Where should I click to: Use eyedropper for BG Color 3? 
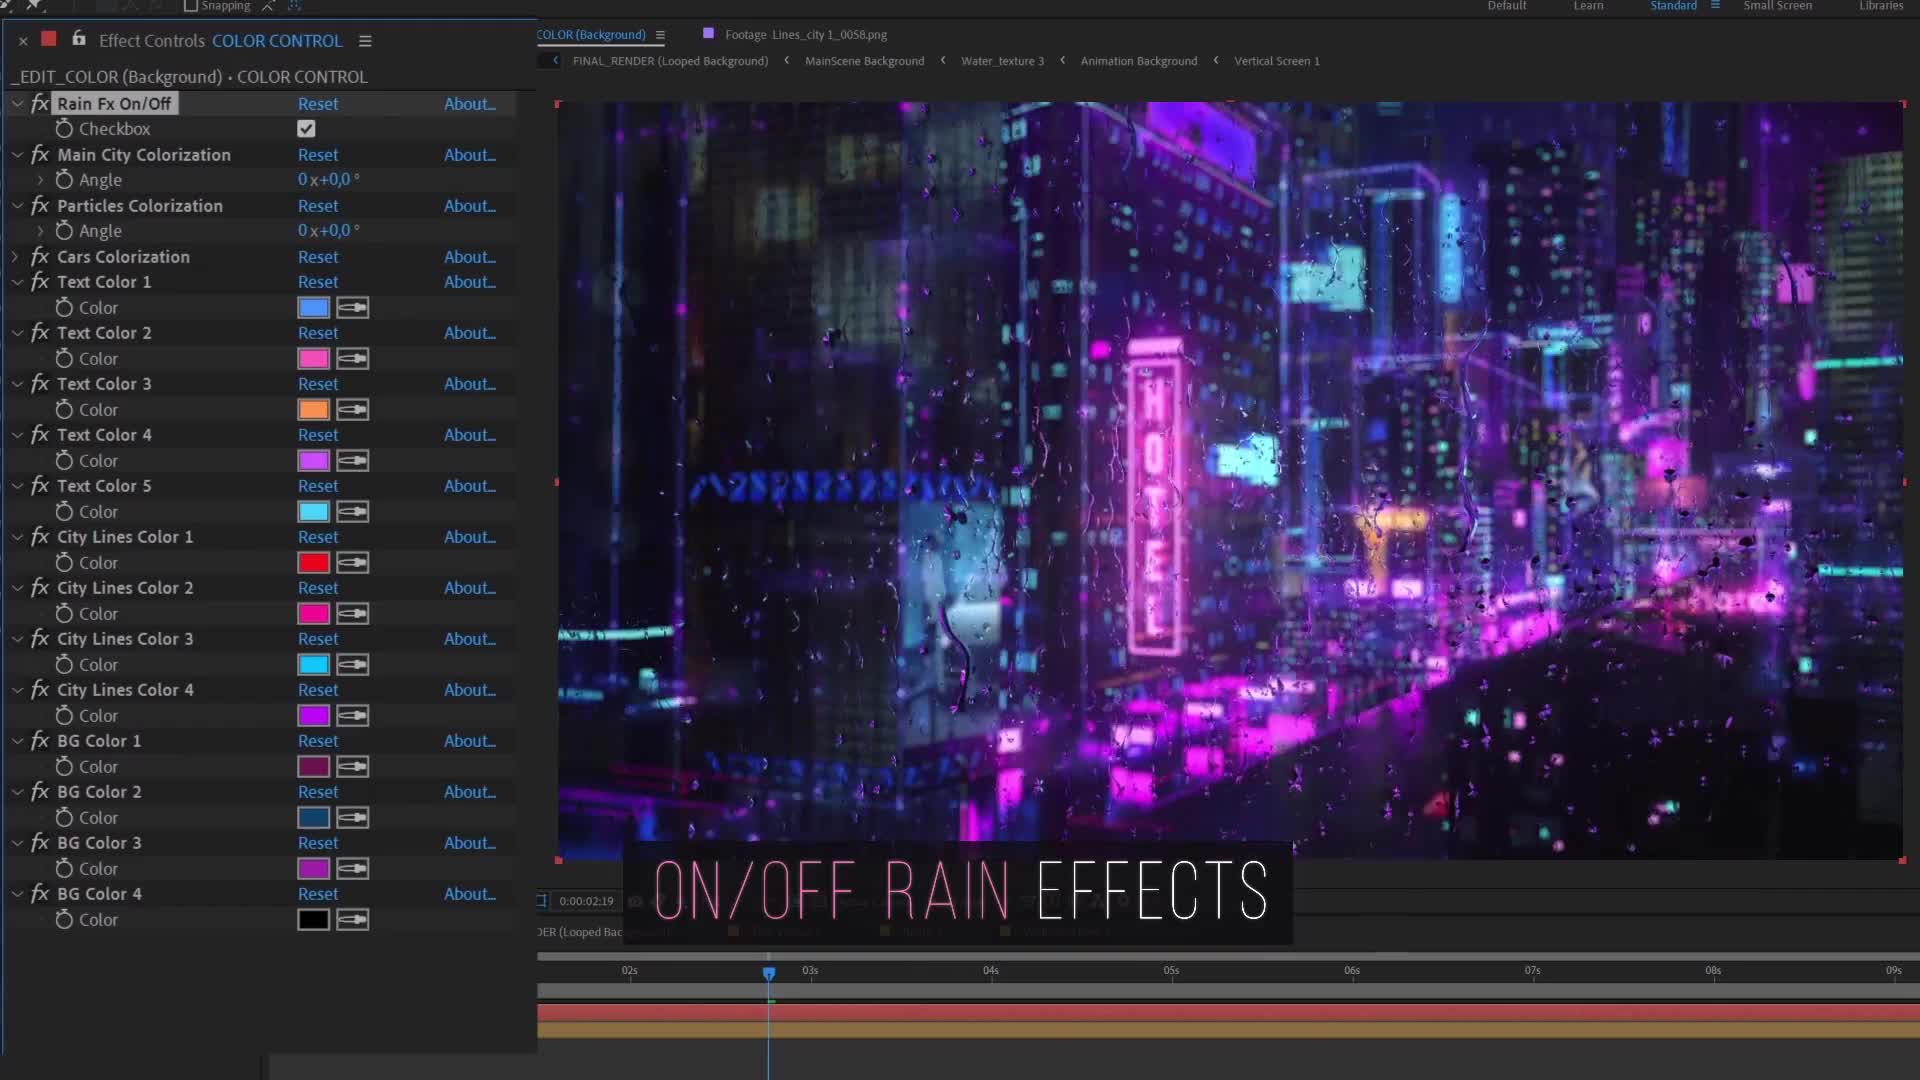(352, 869)
